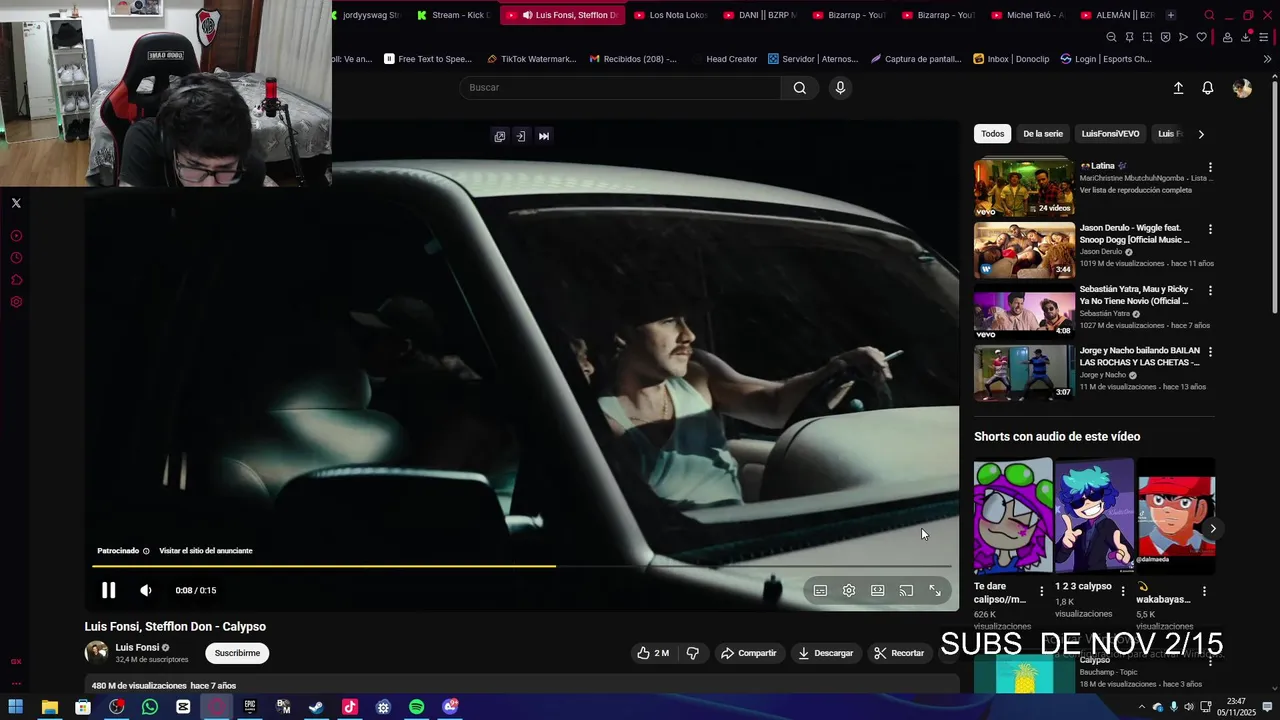This screenshot has width=1280, height=720.
Task: Like the Calypso video
Action: [653, 653]
